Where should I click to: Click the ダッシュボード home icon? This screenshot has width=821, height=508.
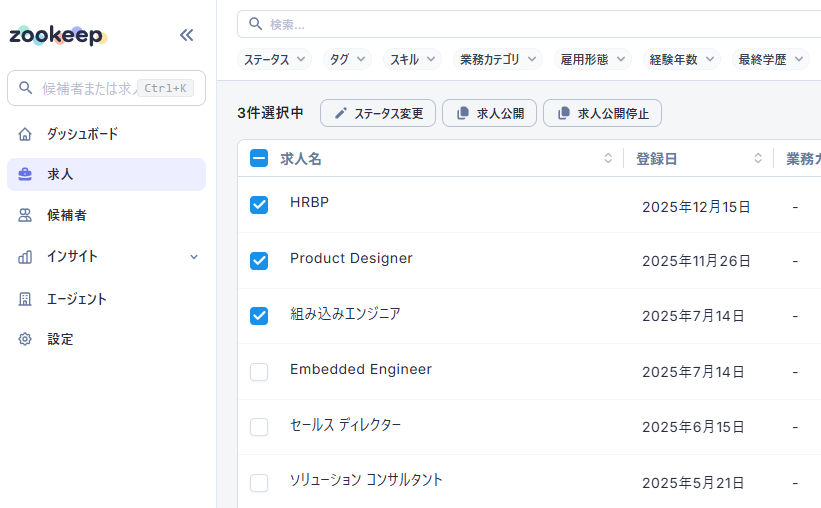pos(25,134)
